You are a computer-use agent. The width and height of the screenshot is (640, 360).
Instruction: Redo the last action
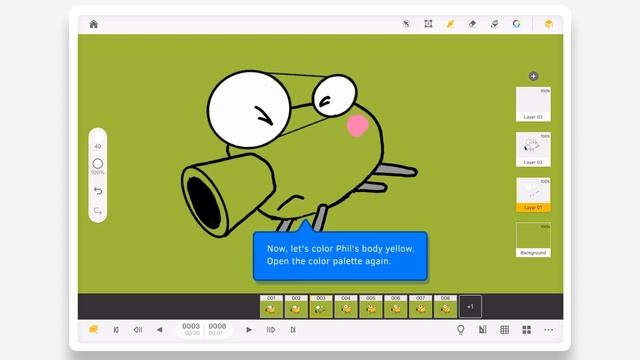point(98,211)
